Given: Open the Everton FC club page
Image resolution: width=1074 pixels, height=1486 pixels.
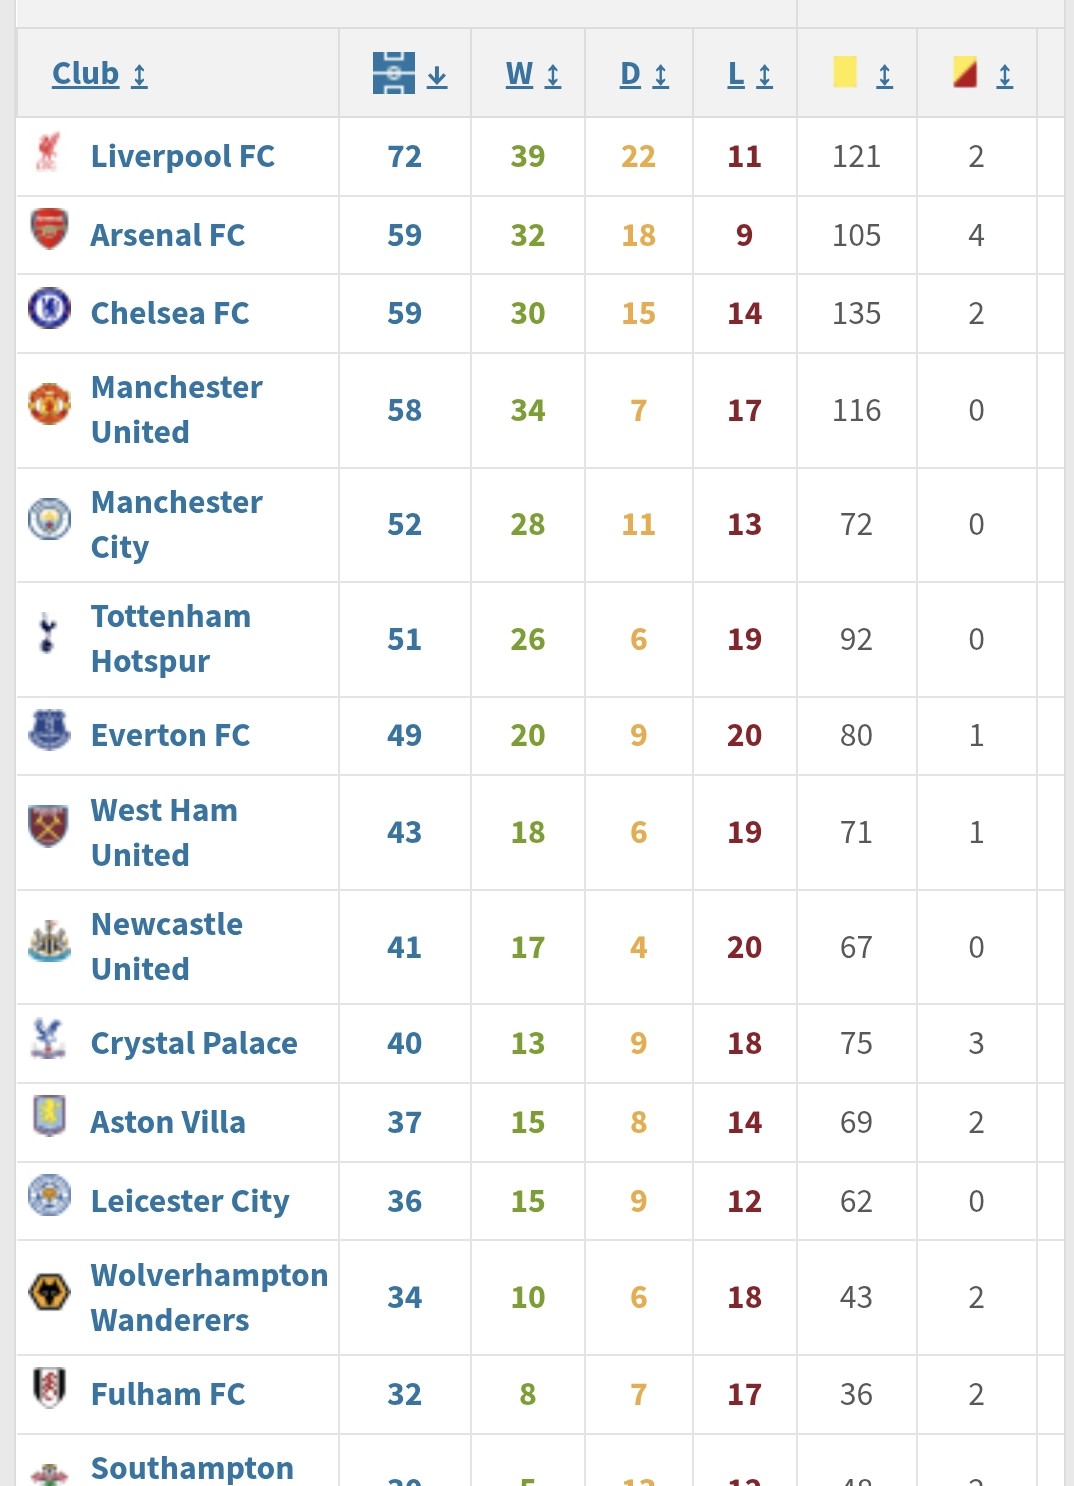Looking at the screenshot, I should (170, 735).
